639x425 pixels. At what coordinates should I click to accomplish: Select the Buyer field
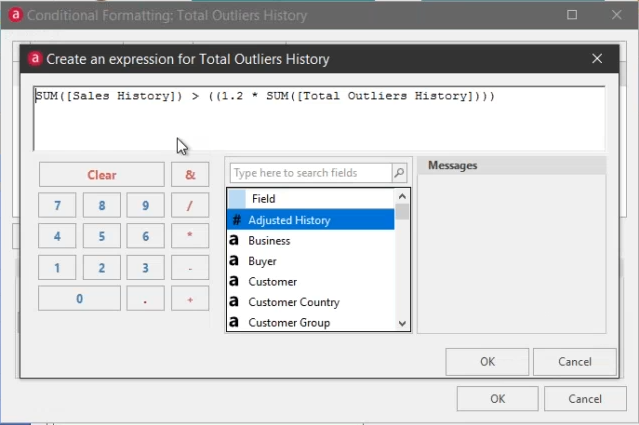[311, 261]
